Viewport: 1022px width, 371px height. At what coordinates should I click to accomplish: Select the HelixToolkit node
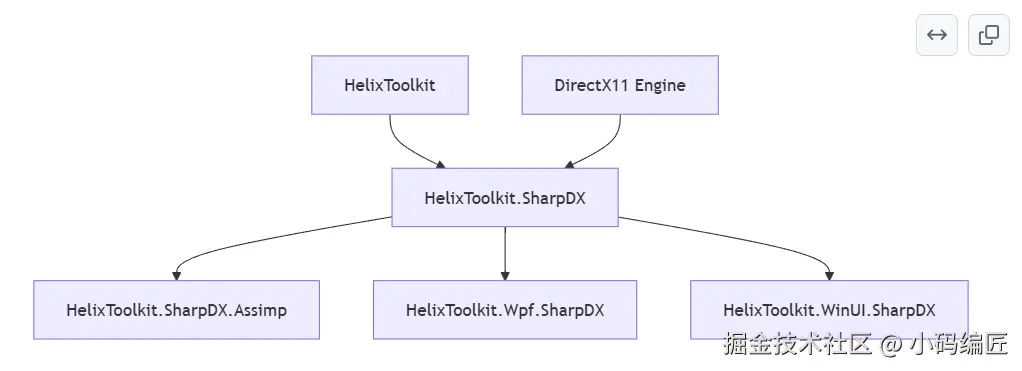(390, 85)
